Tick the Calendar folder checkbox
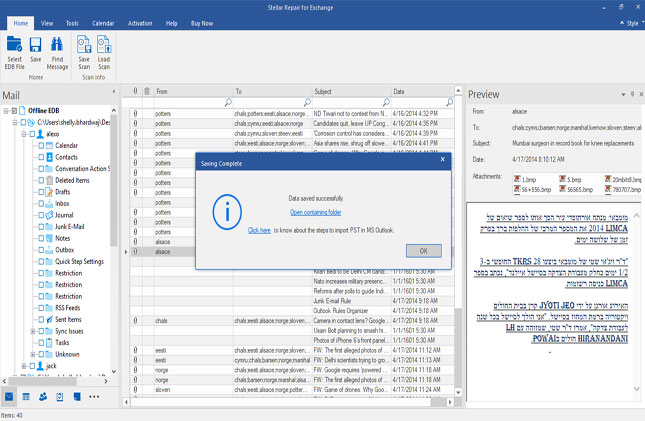645x421 pixels. (x=41, y=145)
